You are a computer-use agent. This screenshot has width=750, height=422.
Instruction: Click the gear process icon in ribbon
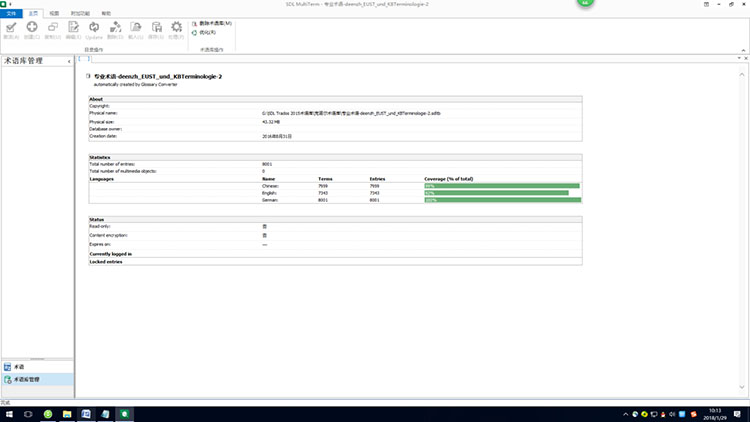[x=176, y=27]
